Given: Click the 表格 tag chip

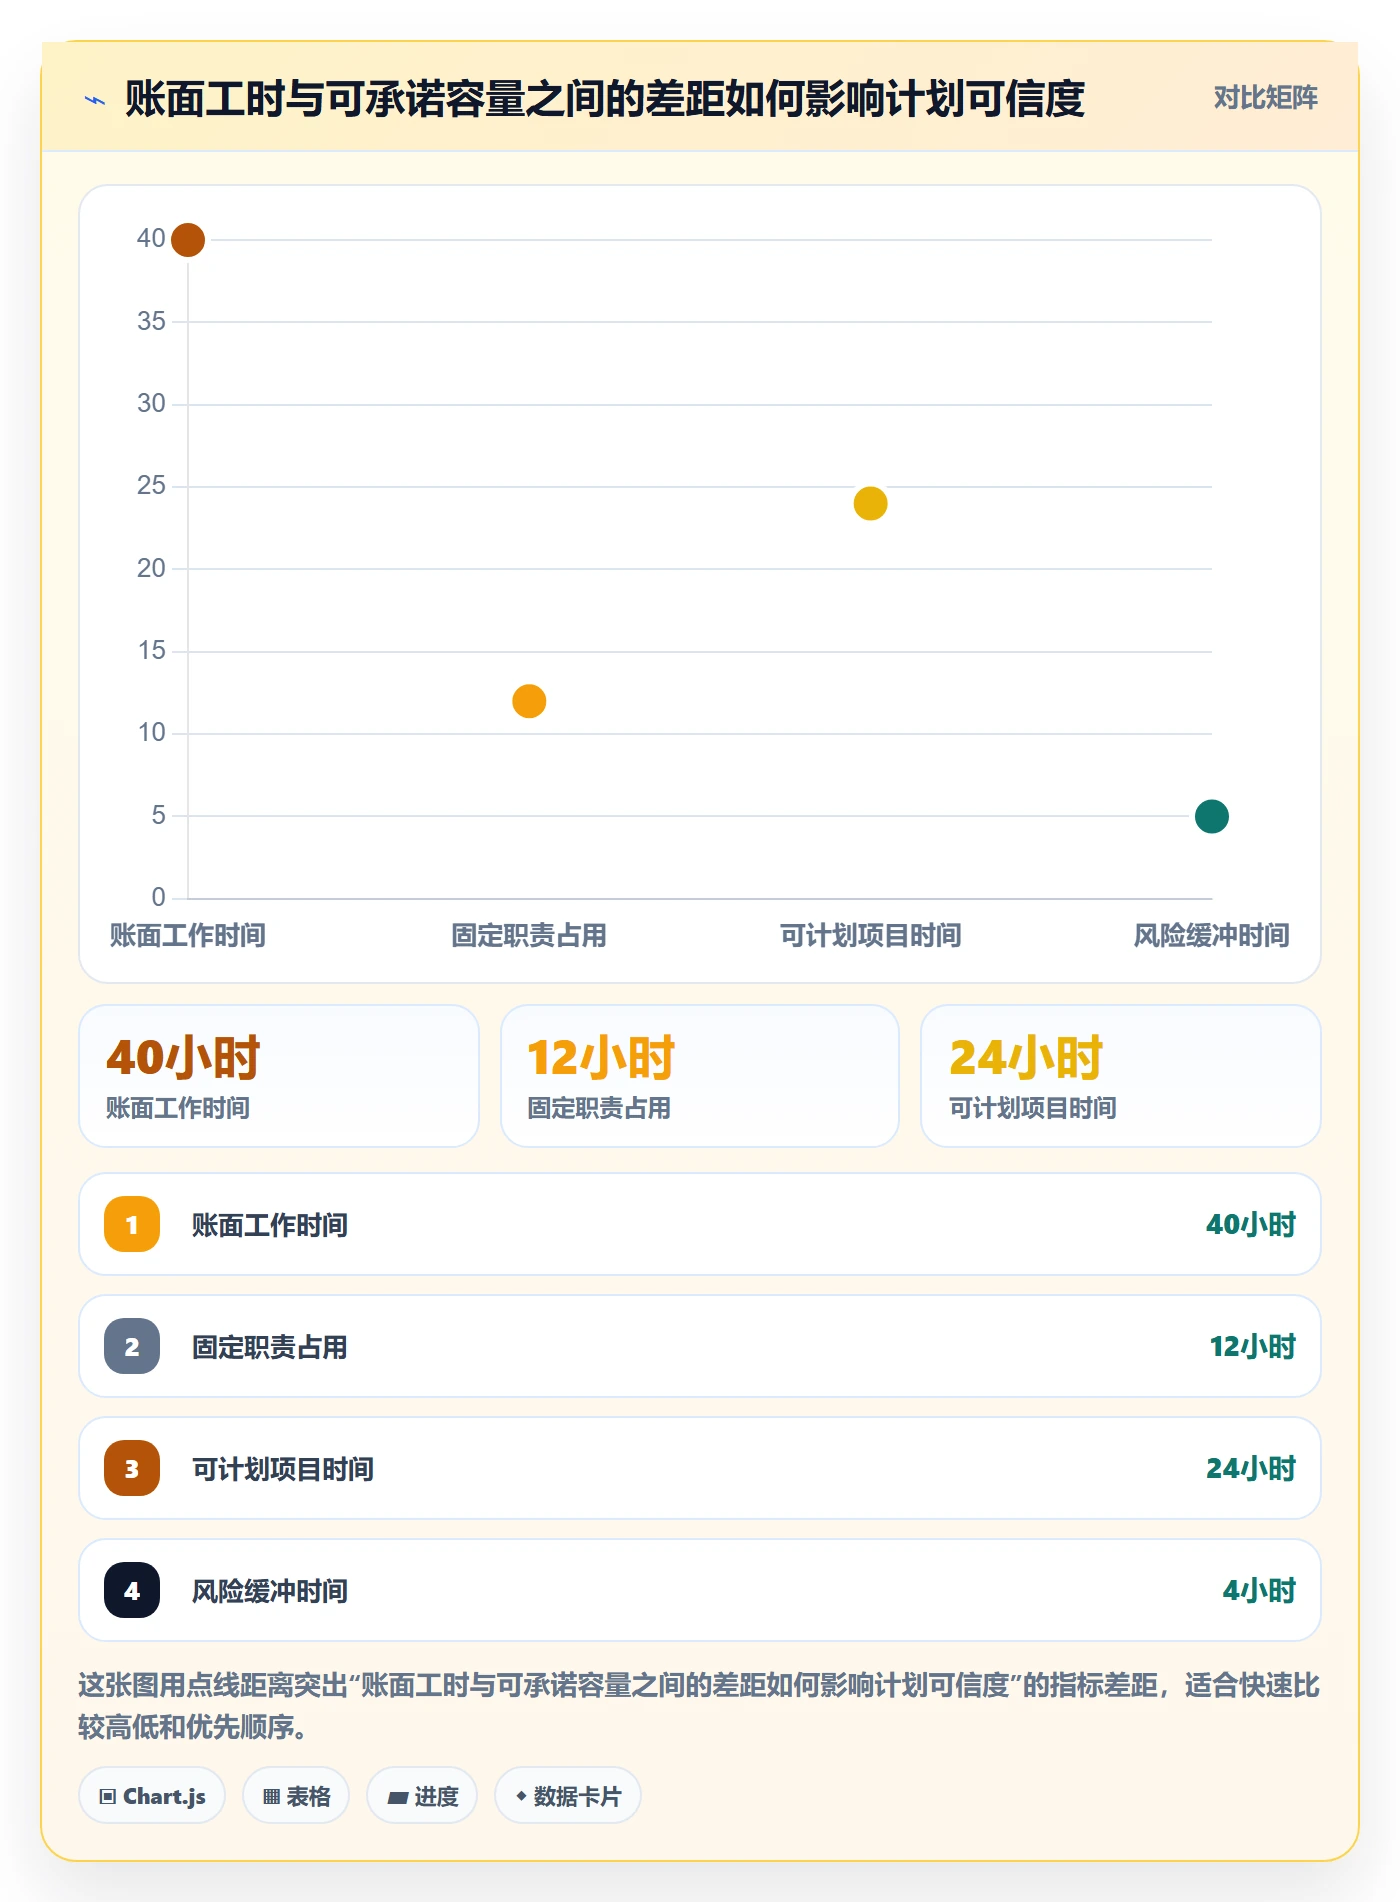Looking at the screenshot, I should click(296, 1796).
